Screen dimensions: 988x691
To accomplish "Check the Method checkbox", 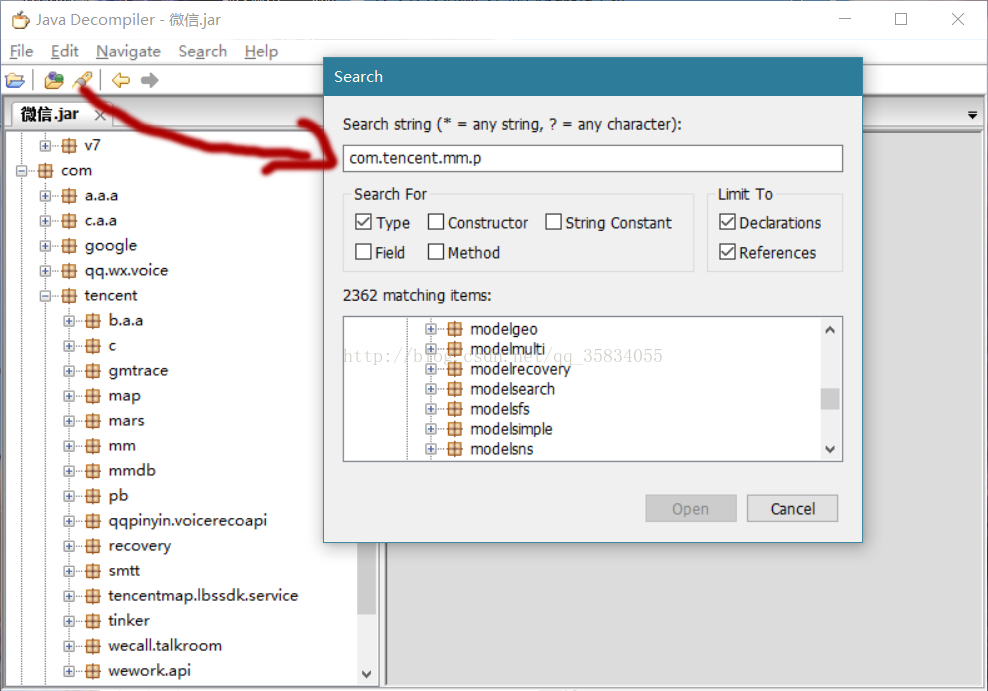I will (435, 252).
